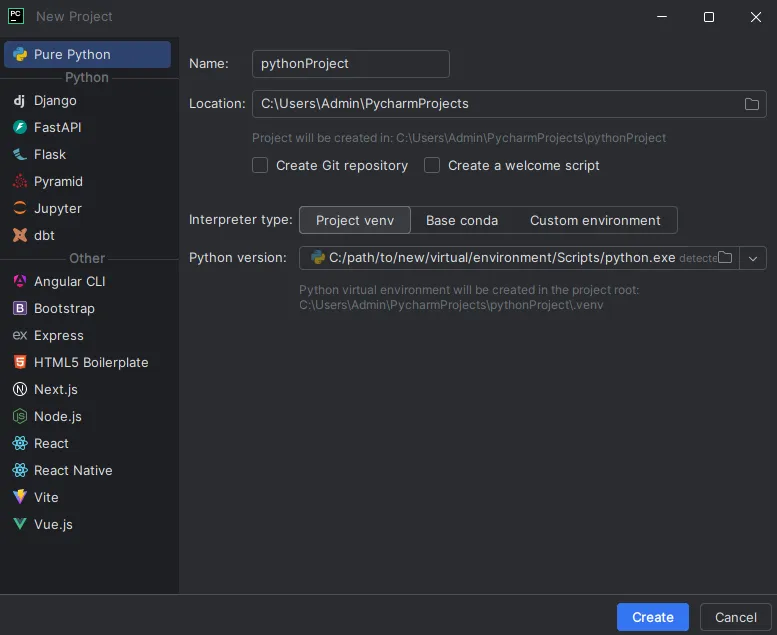Select the HTML5 Boilerplate icon
The height and width of the screenshot is (635, 777).
(19, 363)
